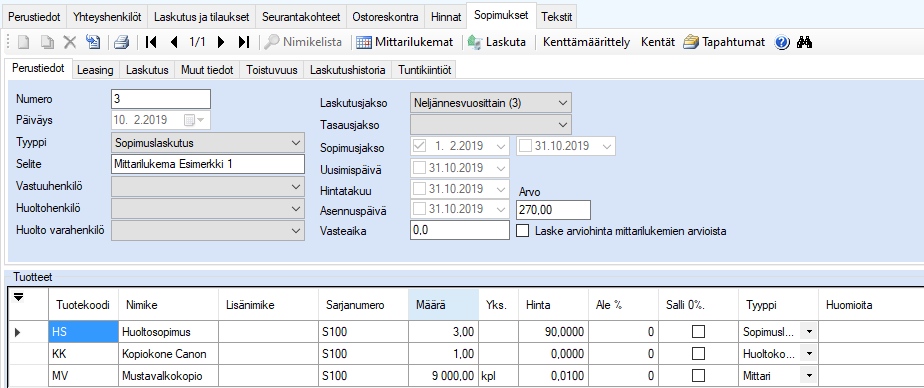Switch to Toistuvuus sub-tab

(x=272, y=70)
